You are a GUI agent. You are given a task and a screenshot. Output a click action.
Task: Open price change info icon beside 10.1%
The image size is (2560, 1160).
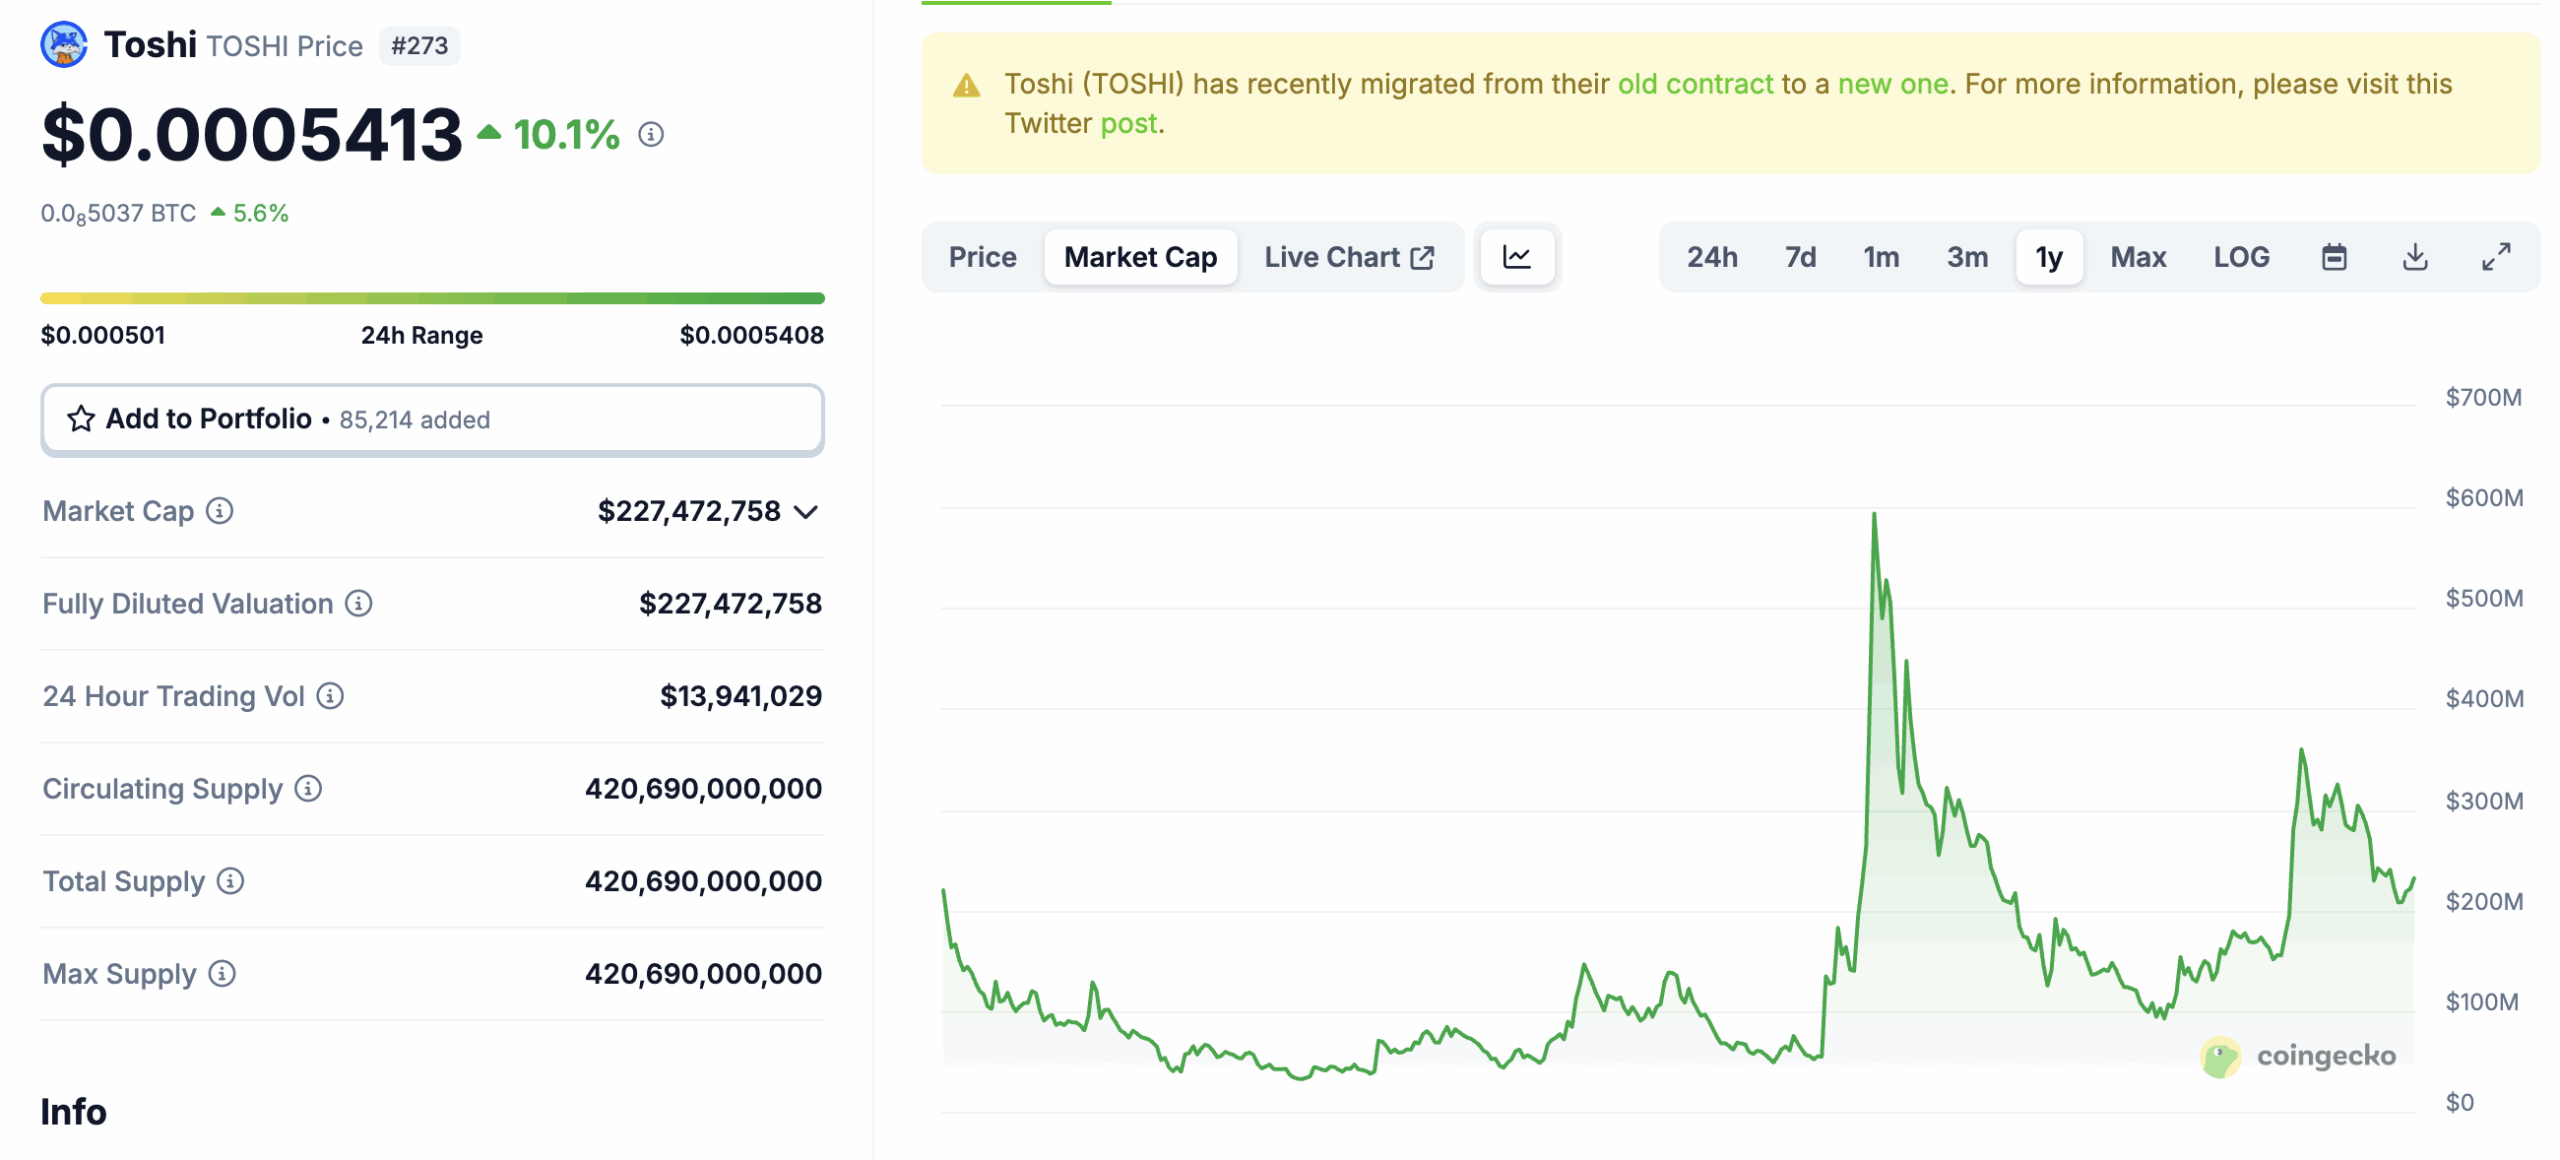(651, 134)
